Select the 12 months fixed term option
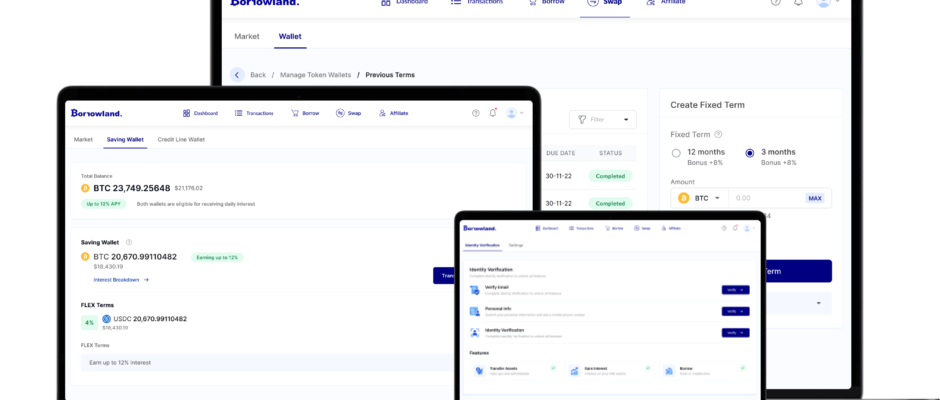The width and height of the screenshot is (940, 400). point(676,153)
